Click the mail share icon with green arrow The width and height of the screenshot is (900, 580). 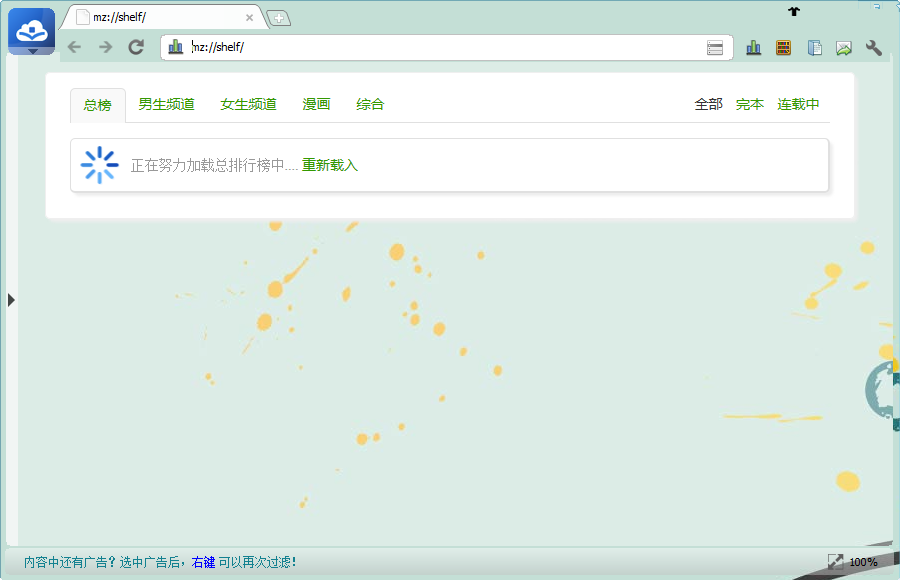(844, 47)
